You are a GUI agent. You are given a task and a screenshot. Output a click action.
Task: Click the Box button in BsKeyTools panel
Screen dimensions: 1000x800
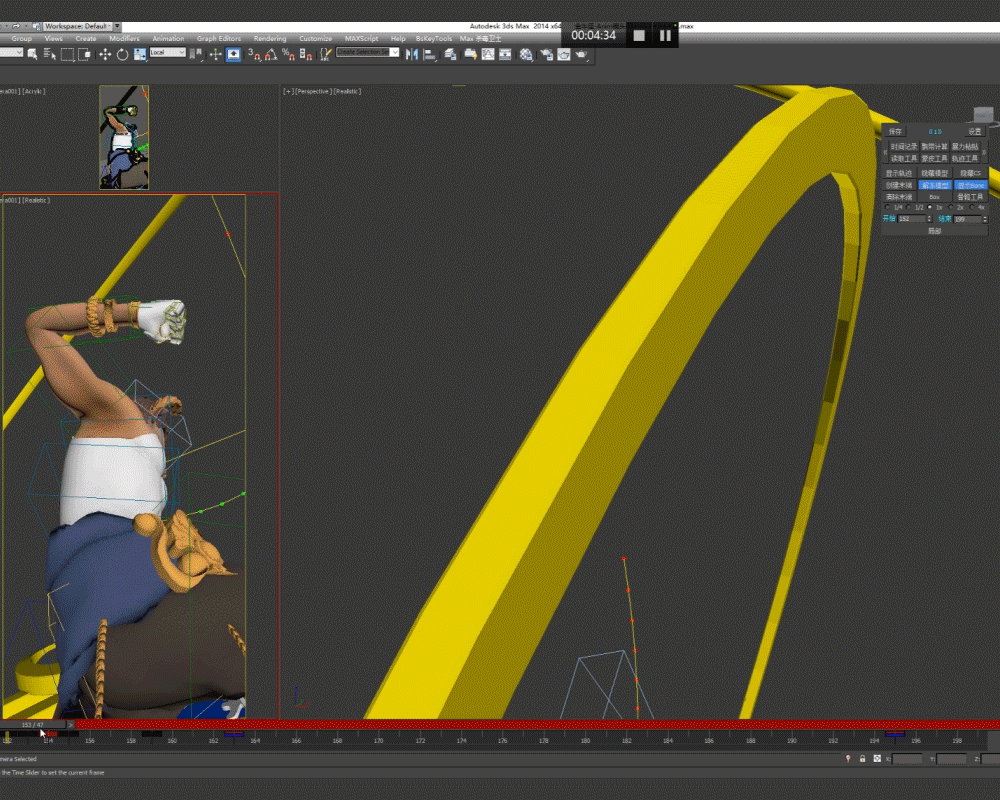click(x=934, y=196)
